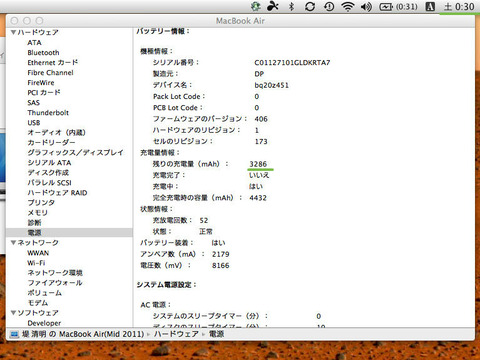Select the highlighted 電源 sidebar item
This screenshot has width=480, height=360.
[69, 233]
